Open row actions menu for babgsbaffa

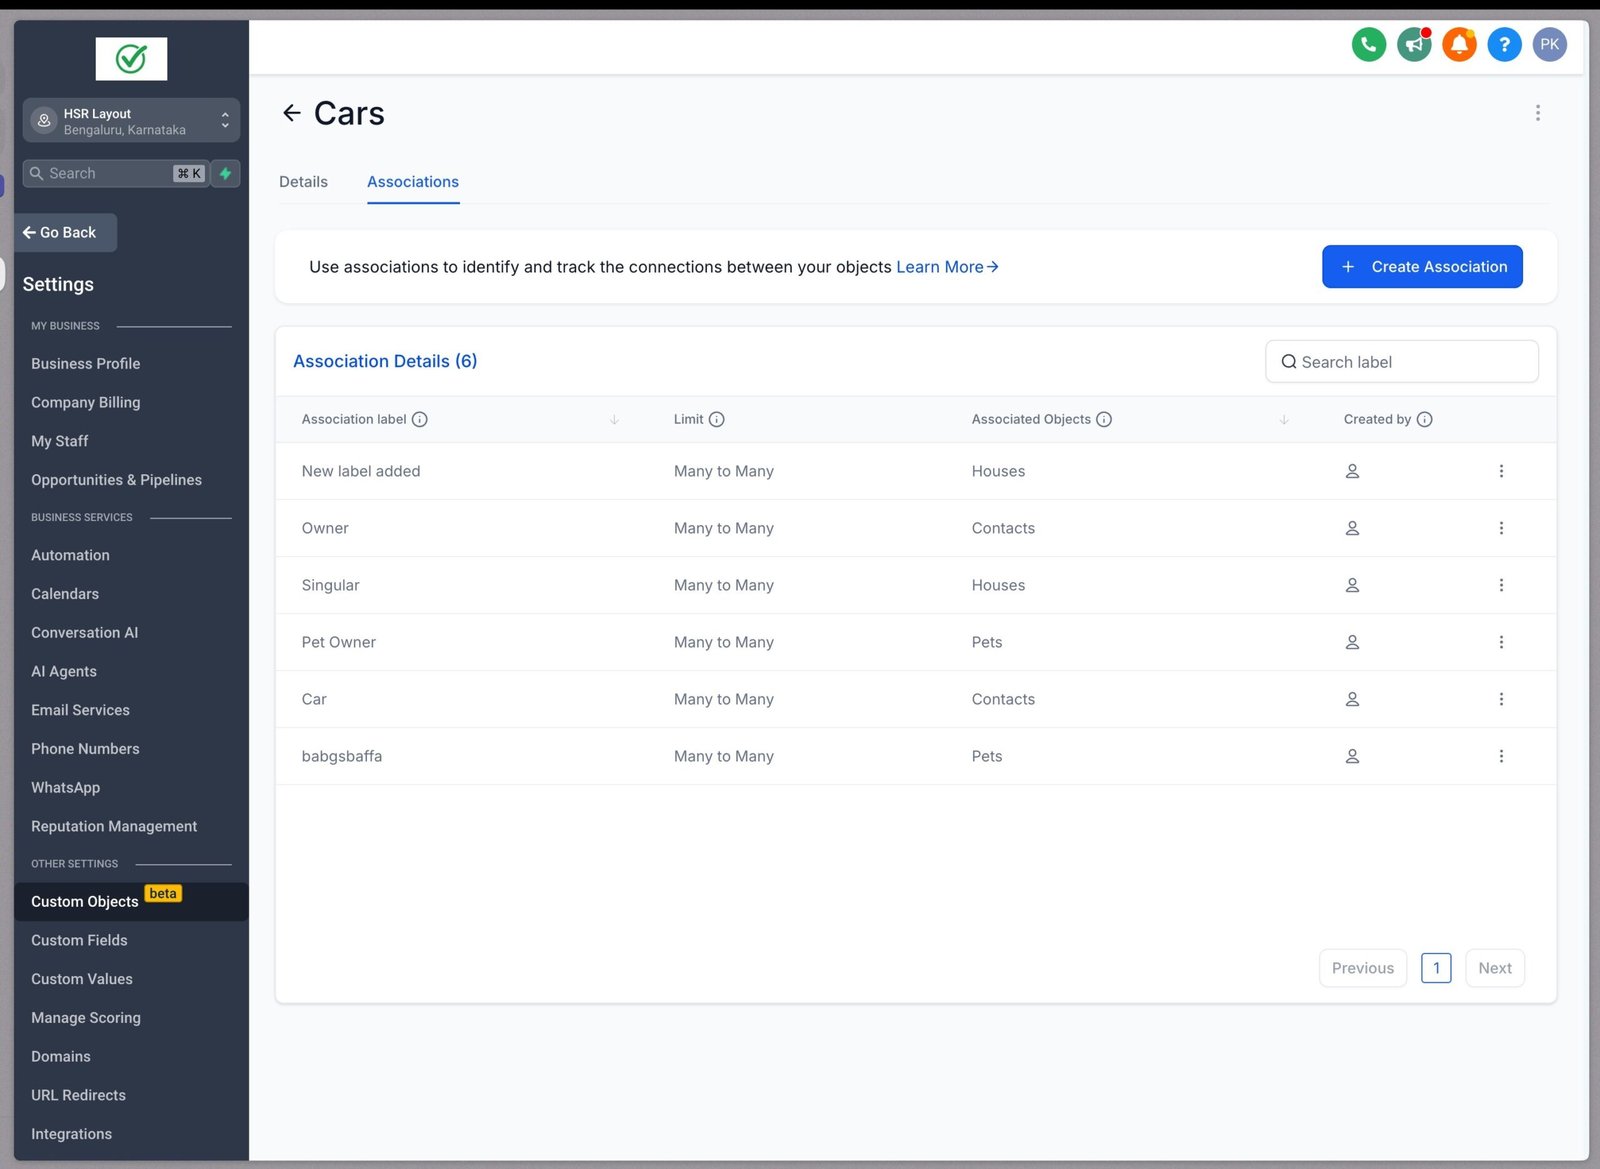(x=1500, y=756)
